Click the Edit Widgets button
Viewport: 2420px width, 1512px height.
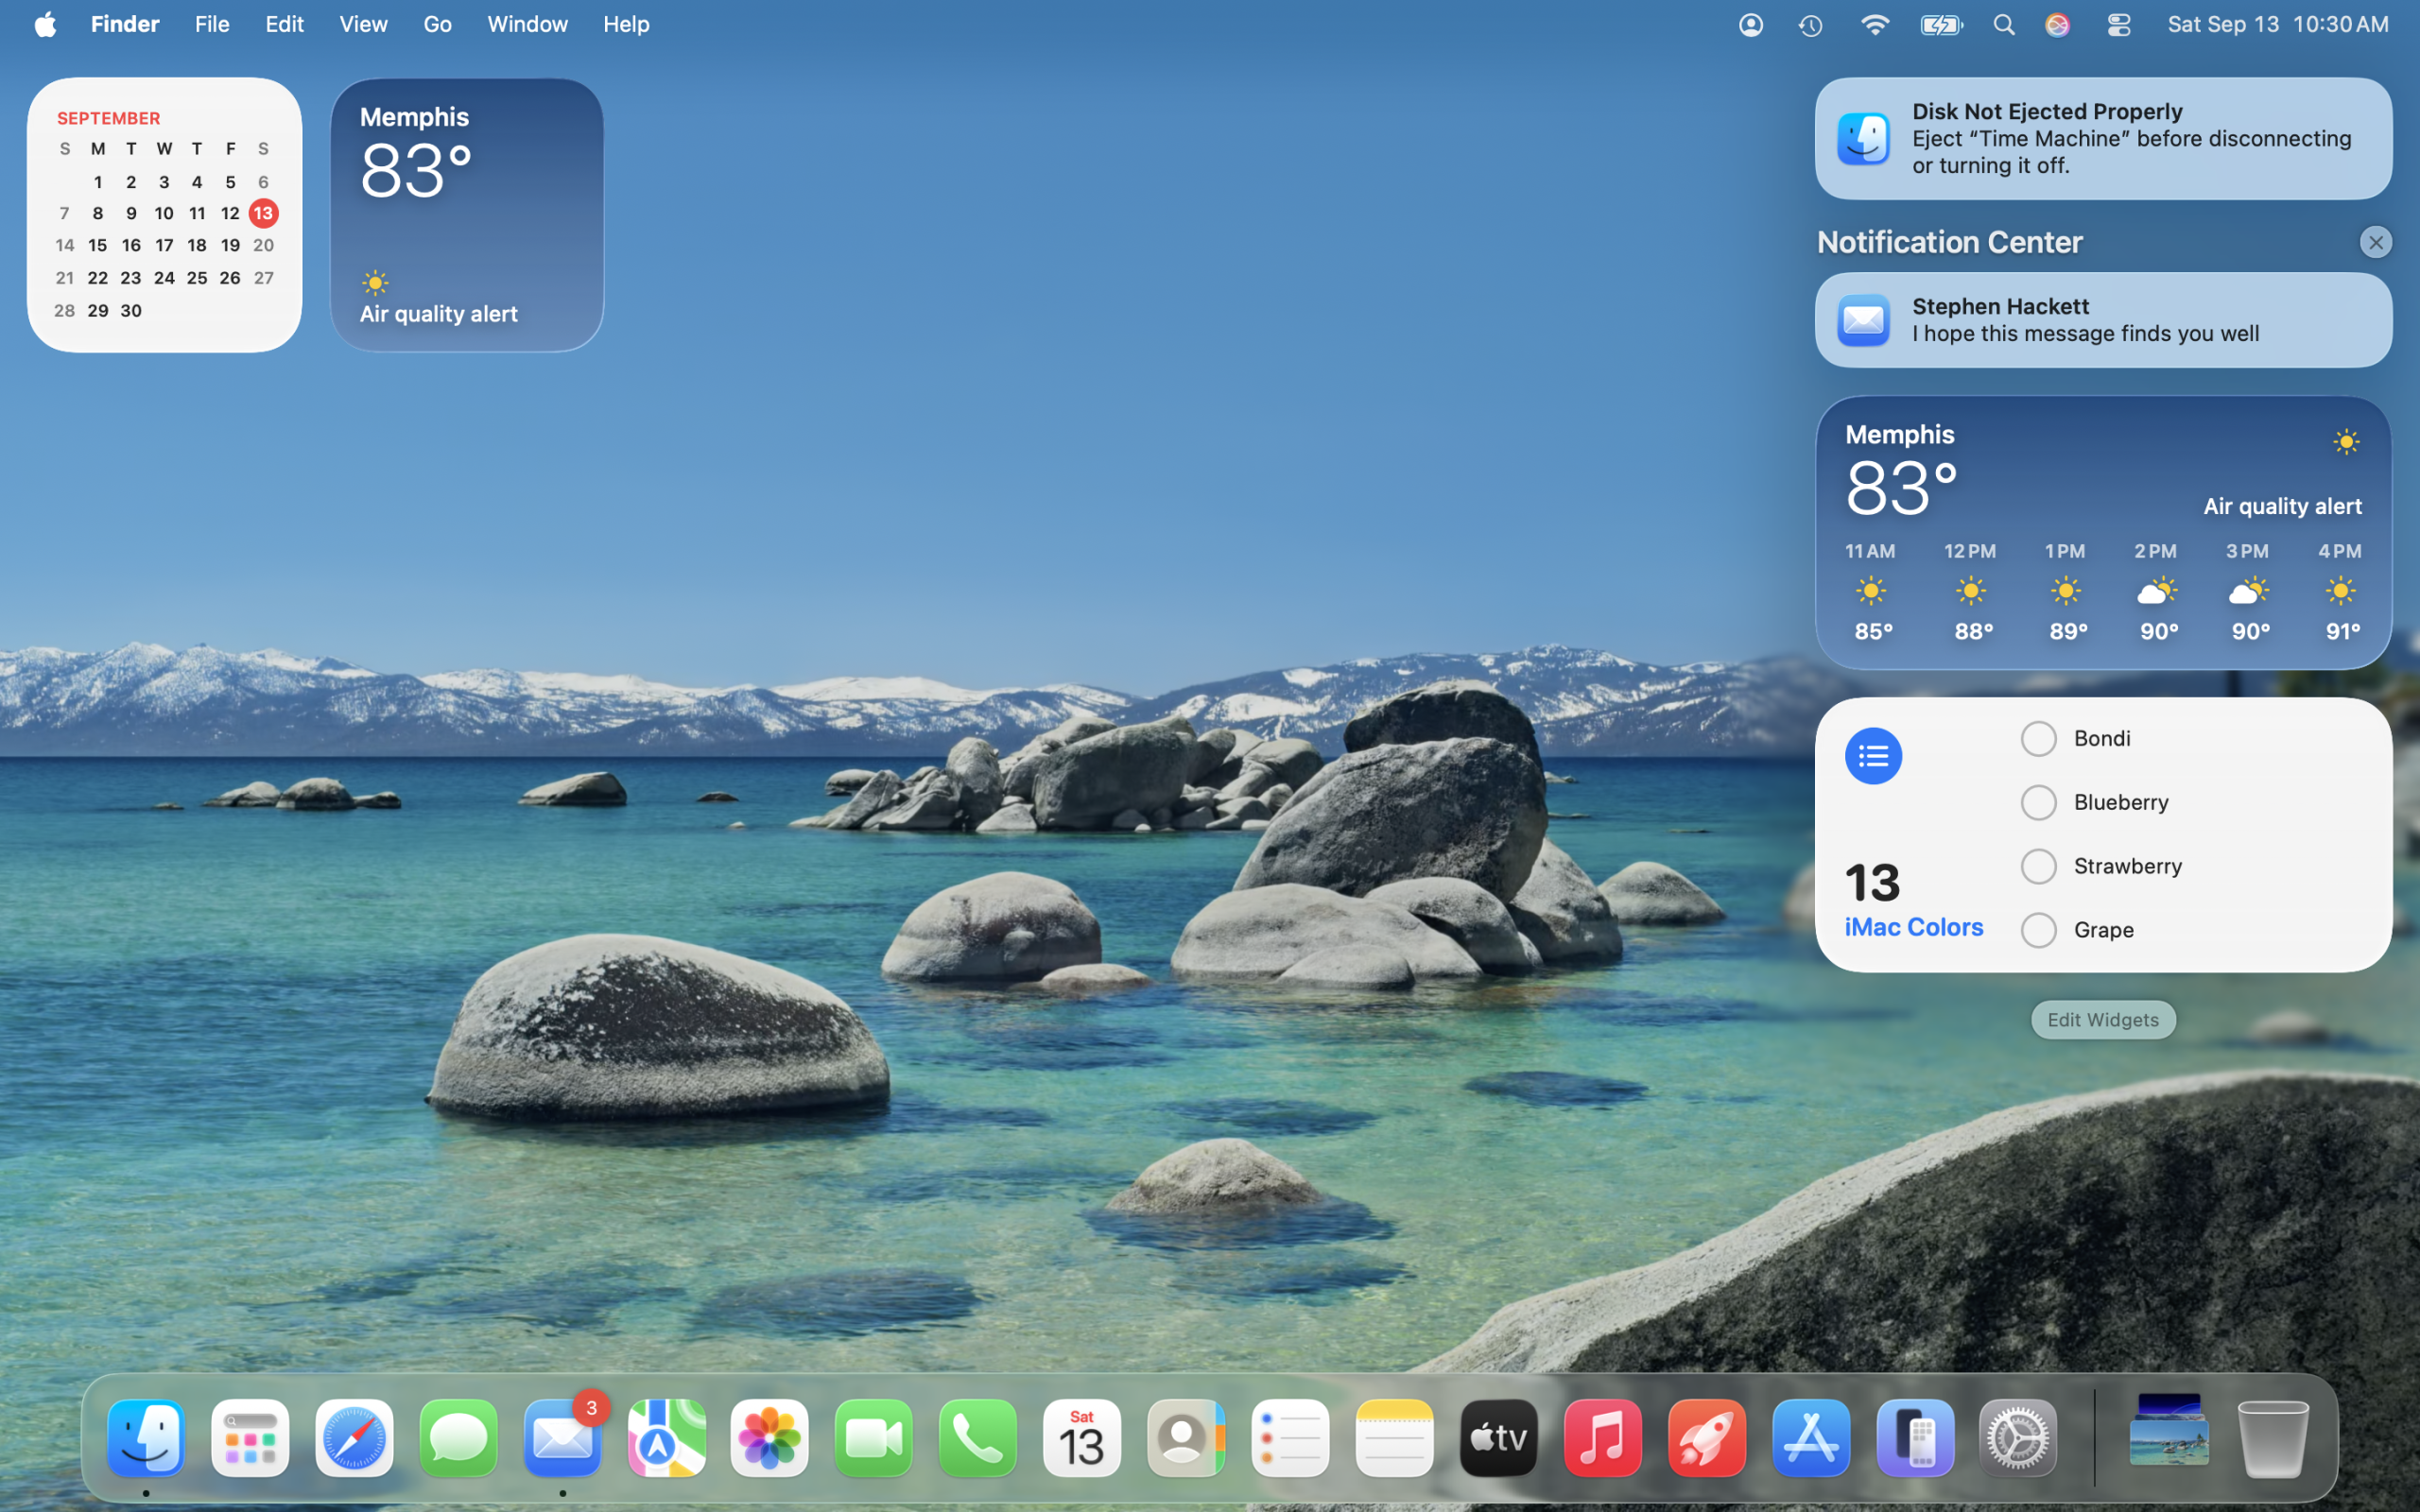coord(2102,1020)
